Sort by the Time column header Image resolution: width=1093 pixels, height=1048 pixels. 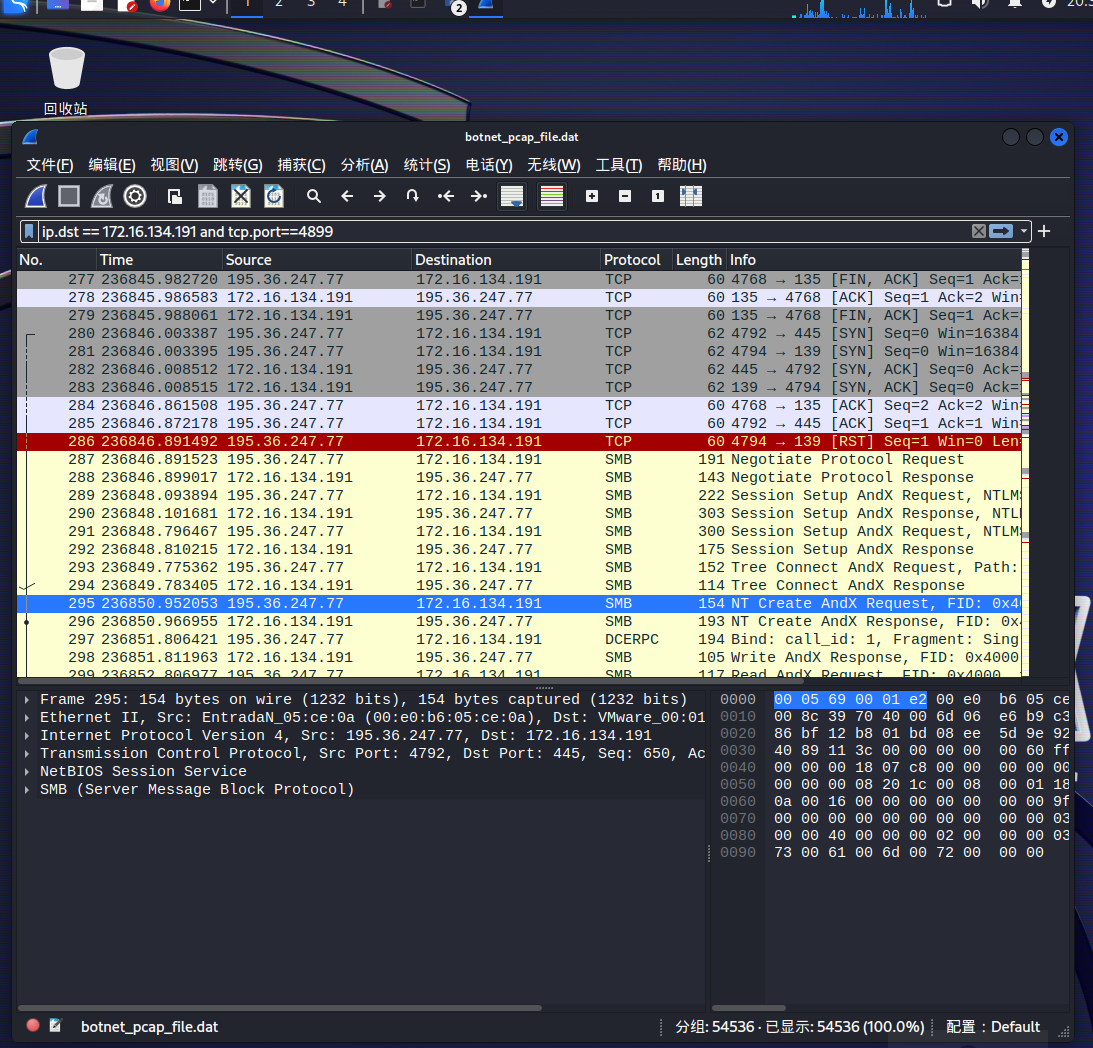[160, 260]
